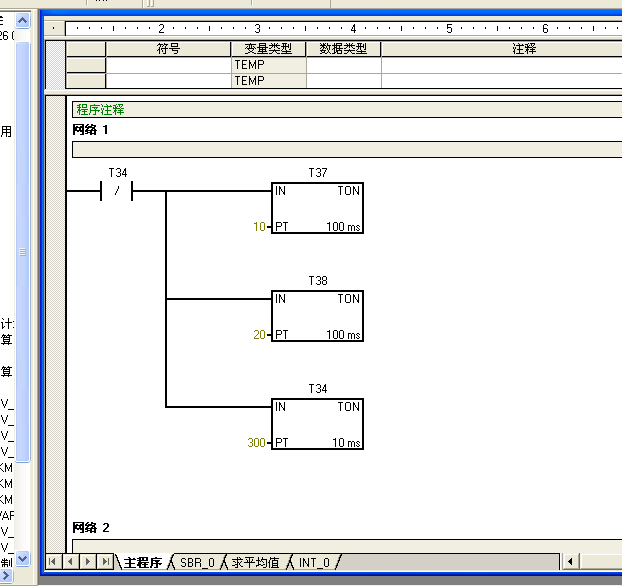Select the T37 TON timer box
This screenshot has height=587, width=622.
point(317,208)
